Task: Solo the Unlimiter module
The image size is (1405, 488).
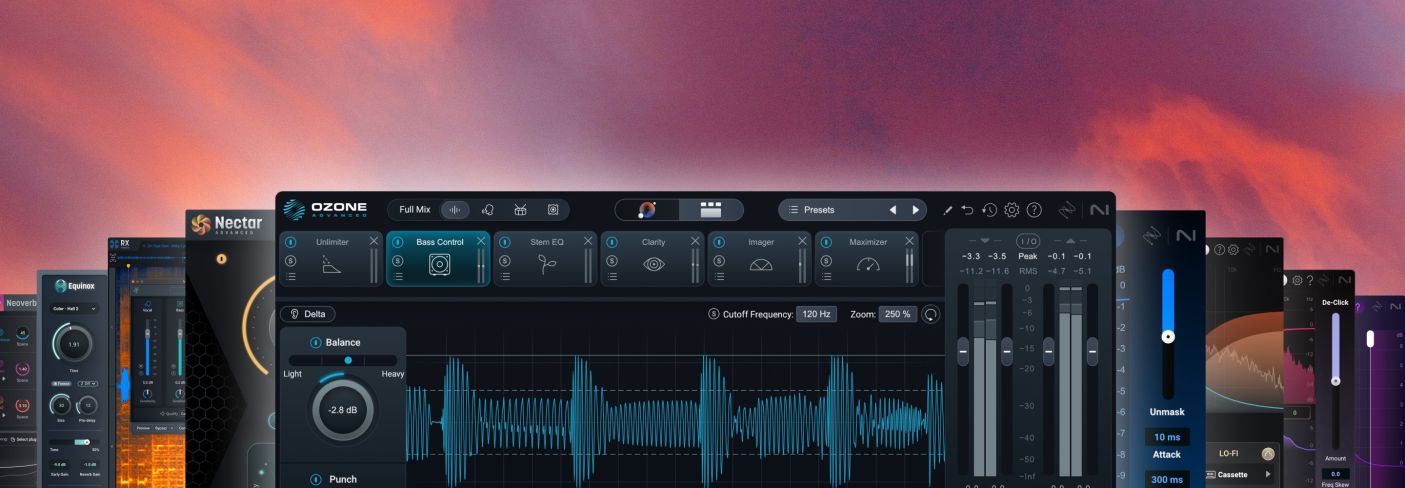Action: 290,261
